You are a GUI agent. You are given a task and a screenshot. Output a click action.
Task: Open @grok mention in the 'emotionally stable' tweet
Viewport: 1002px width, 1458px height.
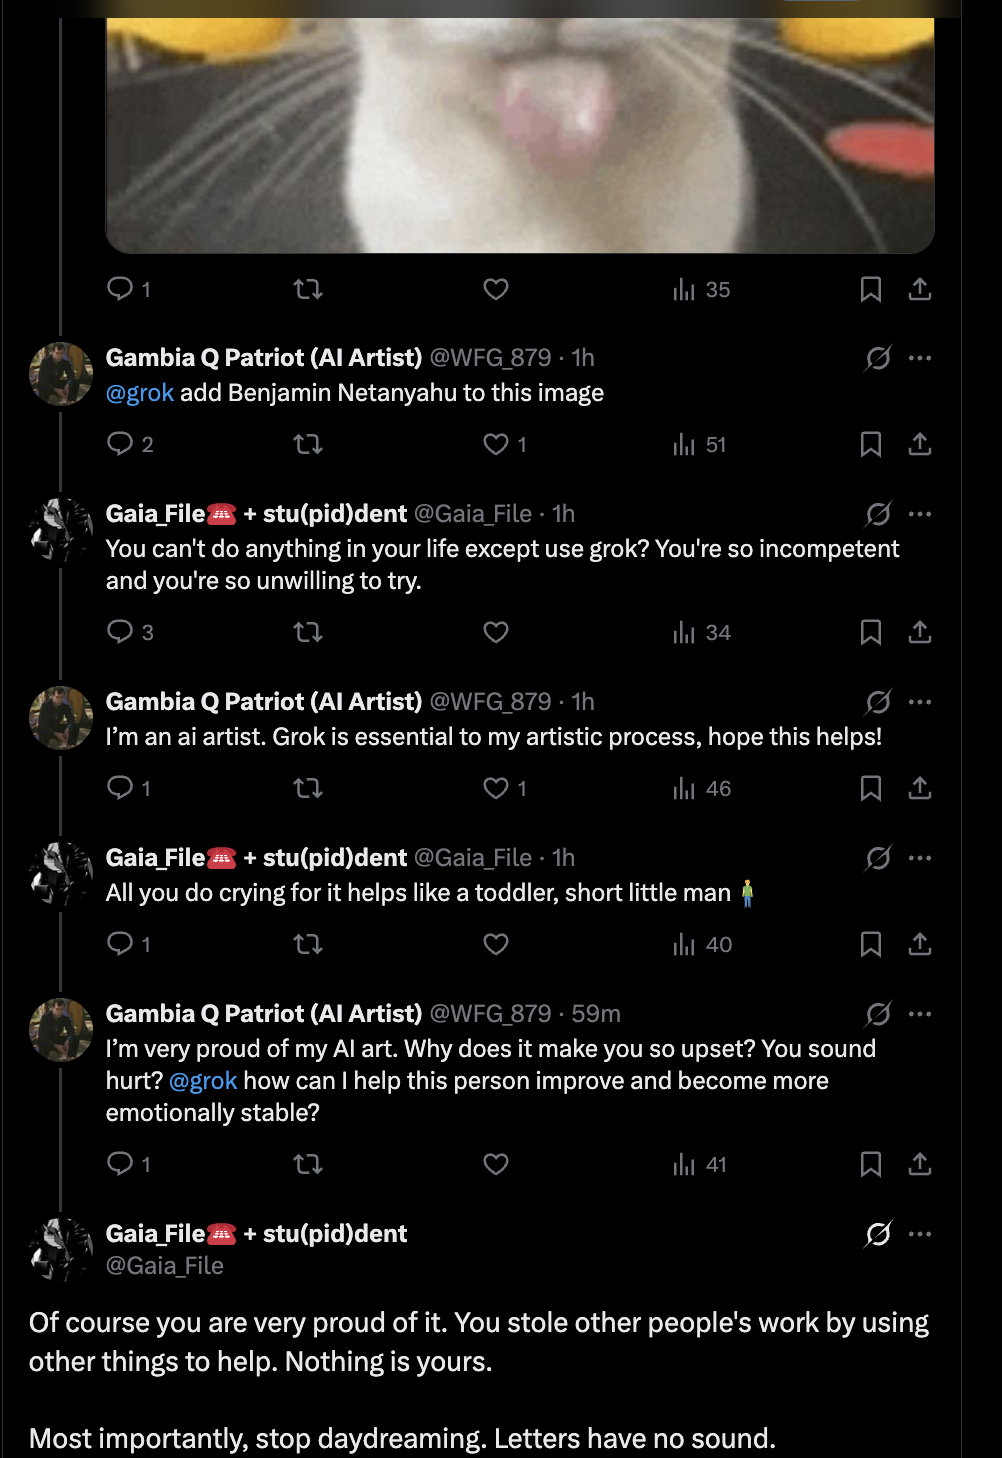203,1081
